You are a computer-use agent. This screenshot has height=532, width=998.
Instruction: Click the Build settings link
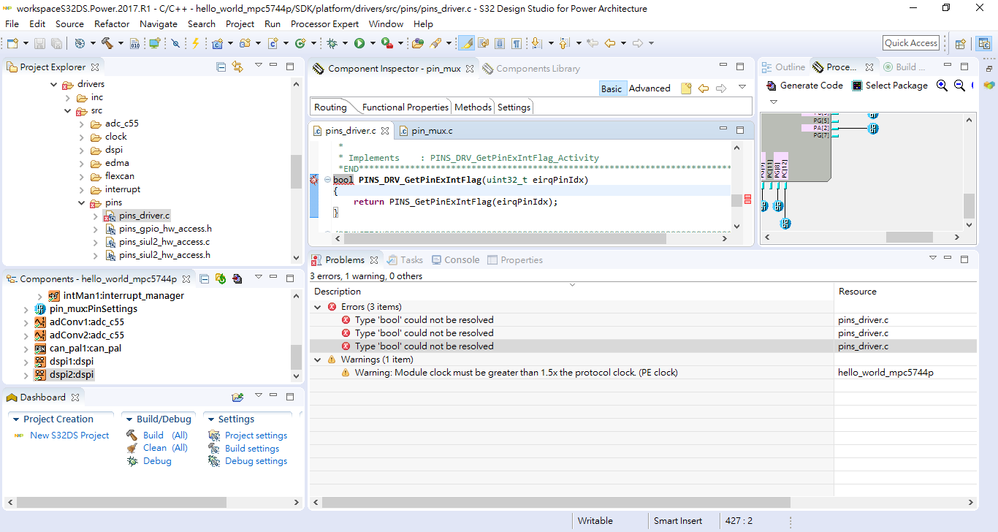pos(252,448)
